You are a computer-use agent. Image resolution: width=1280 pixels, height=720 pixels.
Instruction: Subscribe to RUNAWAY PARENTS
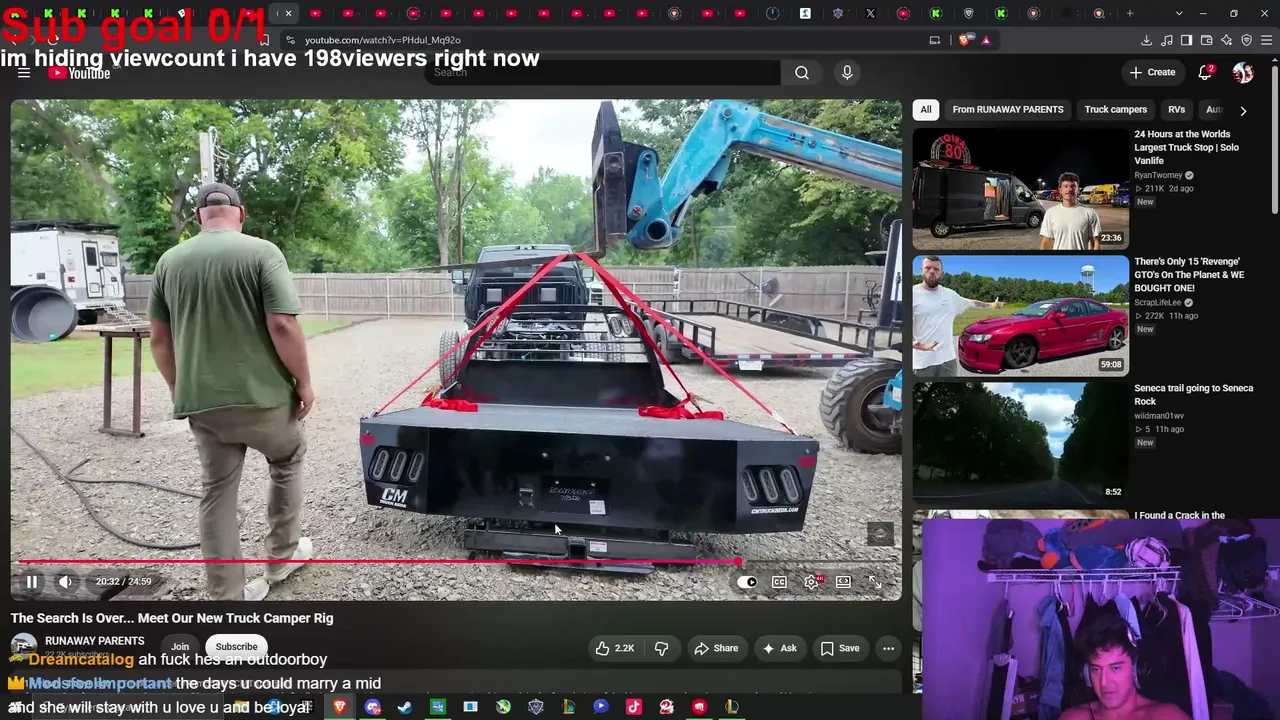click(x=236, y=646)
